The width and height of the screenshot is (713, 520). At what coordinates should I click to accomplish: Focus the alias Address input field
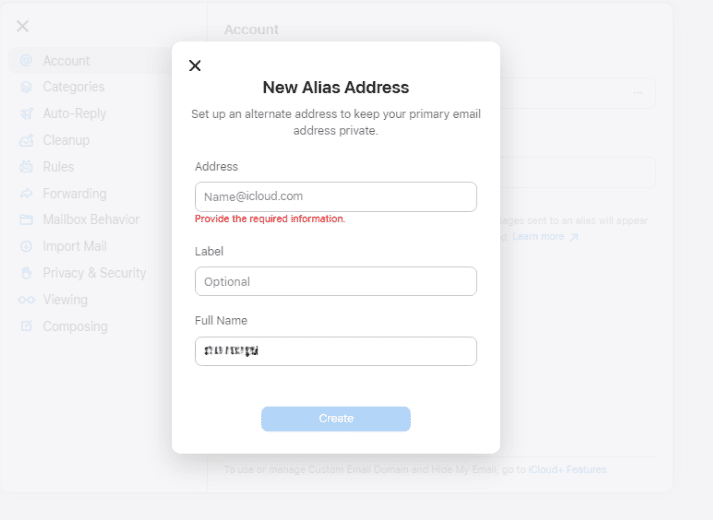(336, 197)
